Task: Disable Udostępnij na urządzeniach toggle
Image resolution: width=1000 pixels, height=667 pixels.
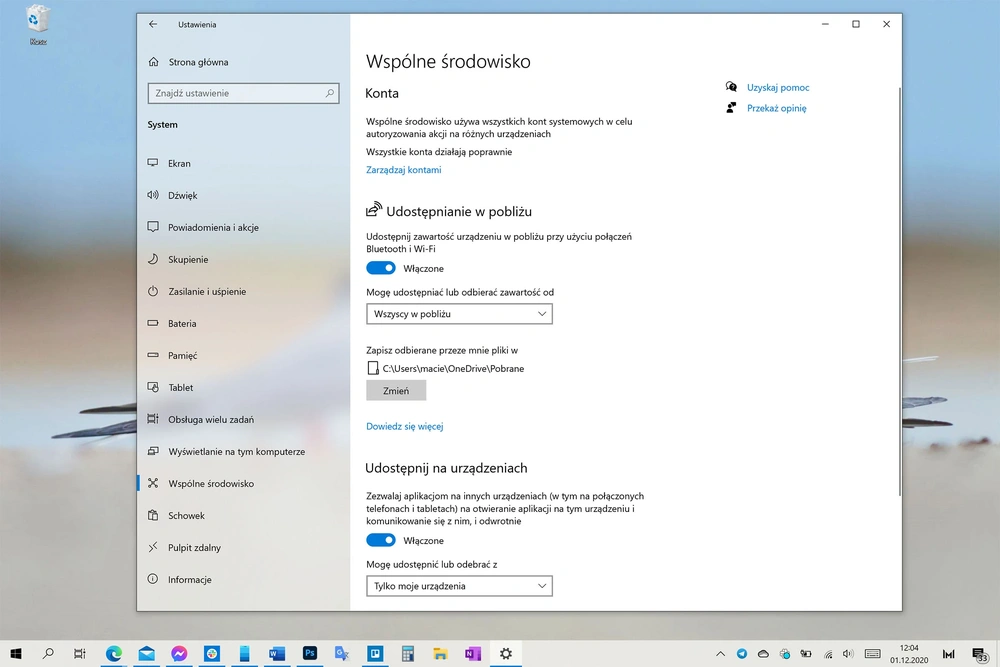Action: point(381,541)
